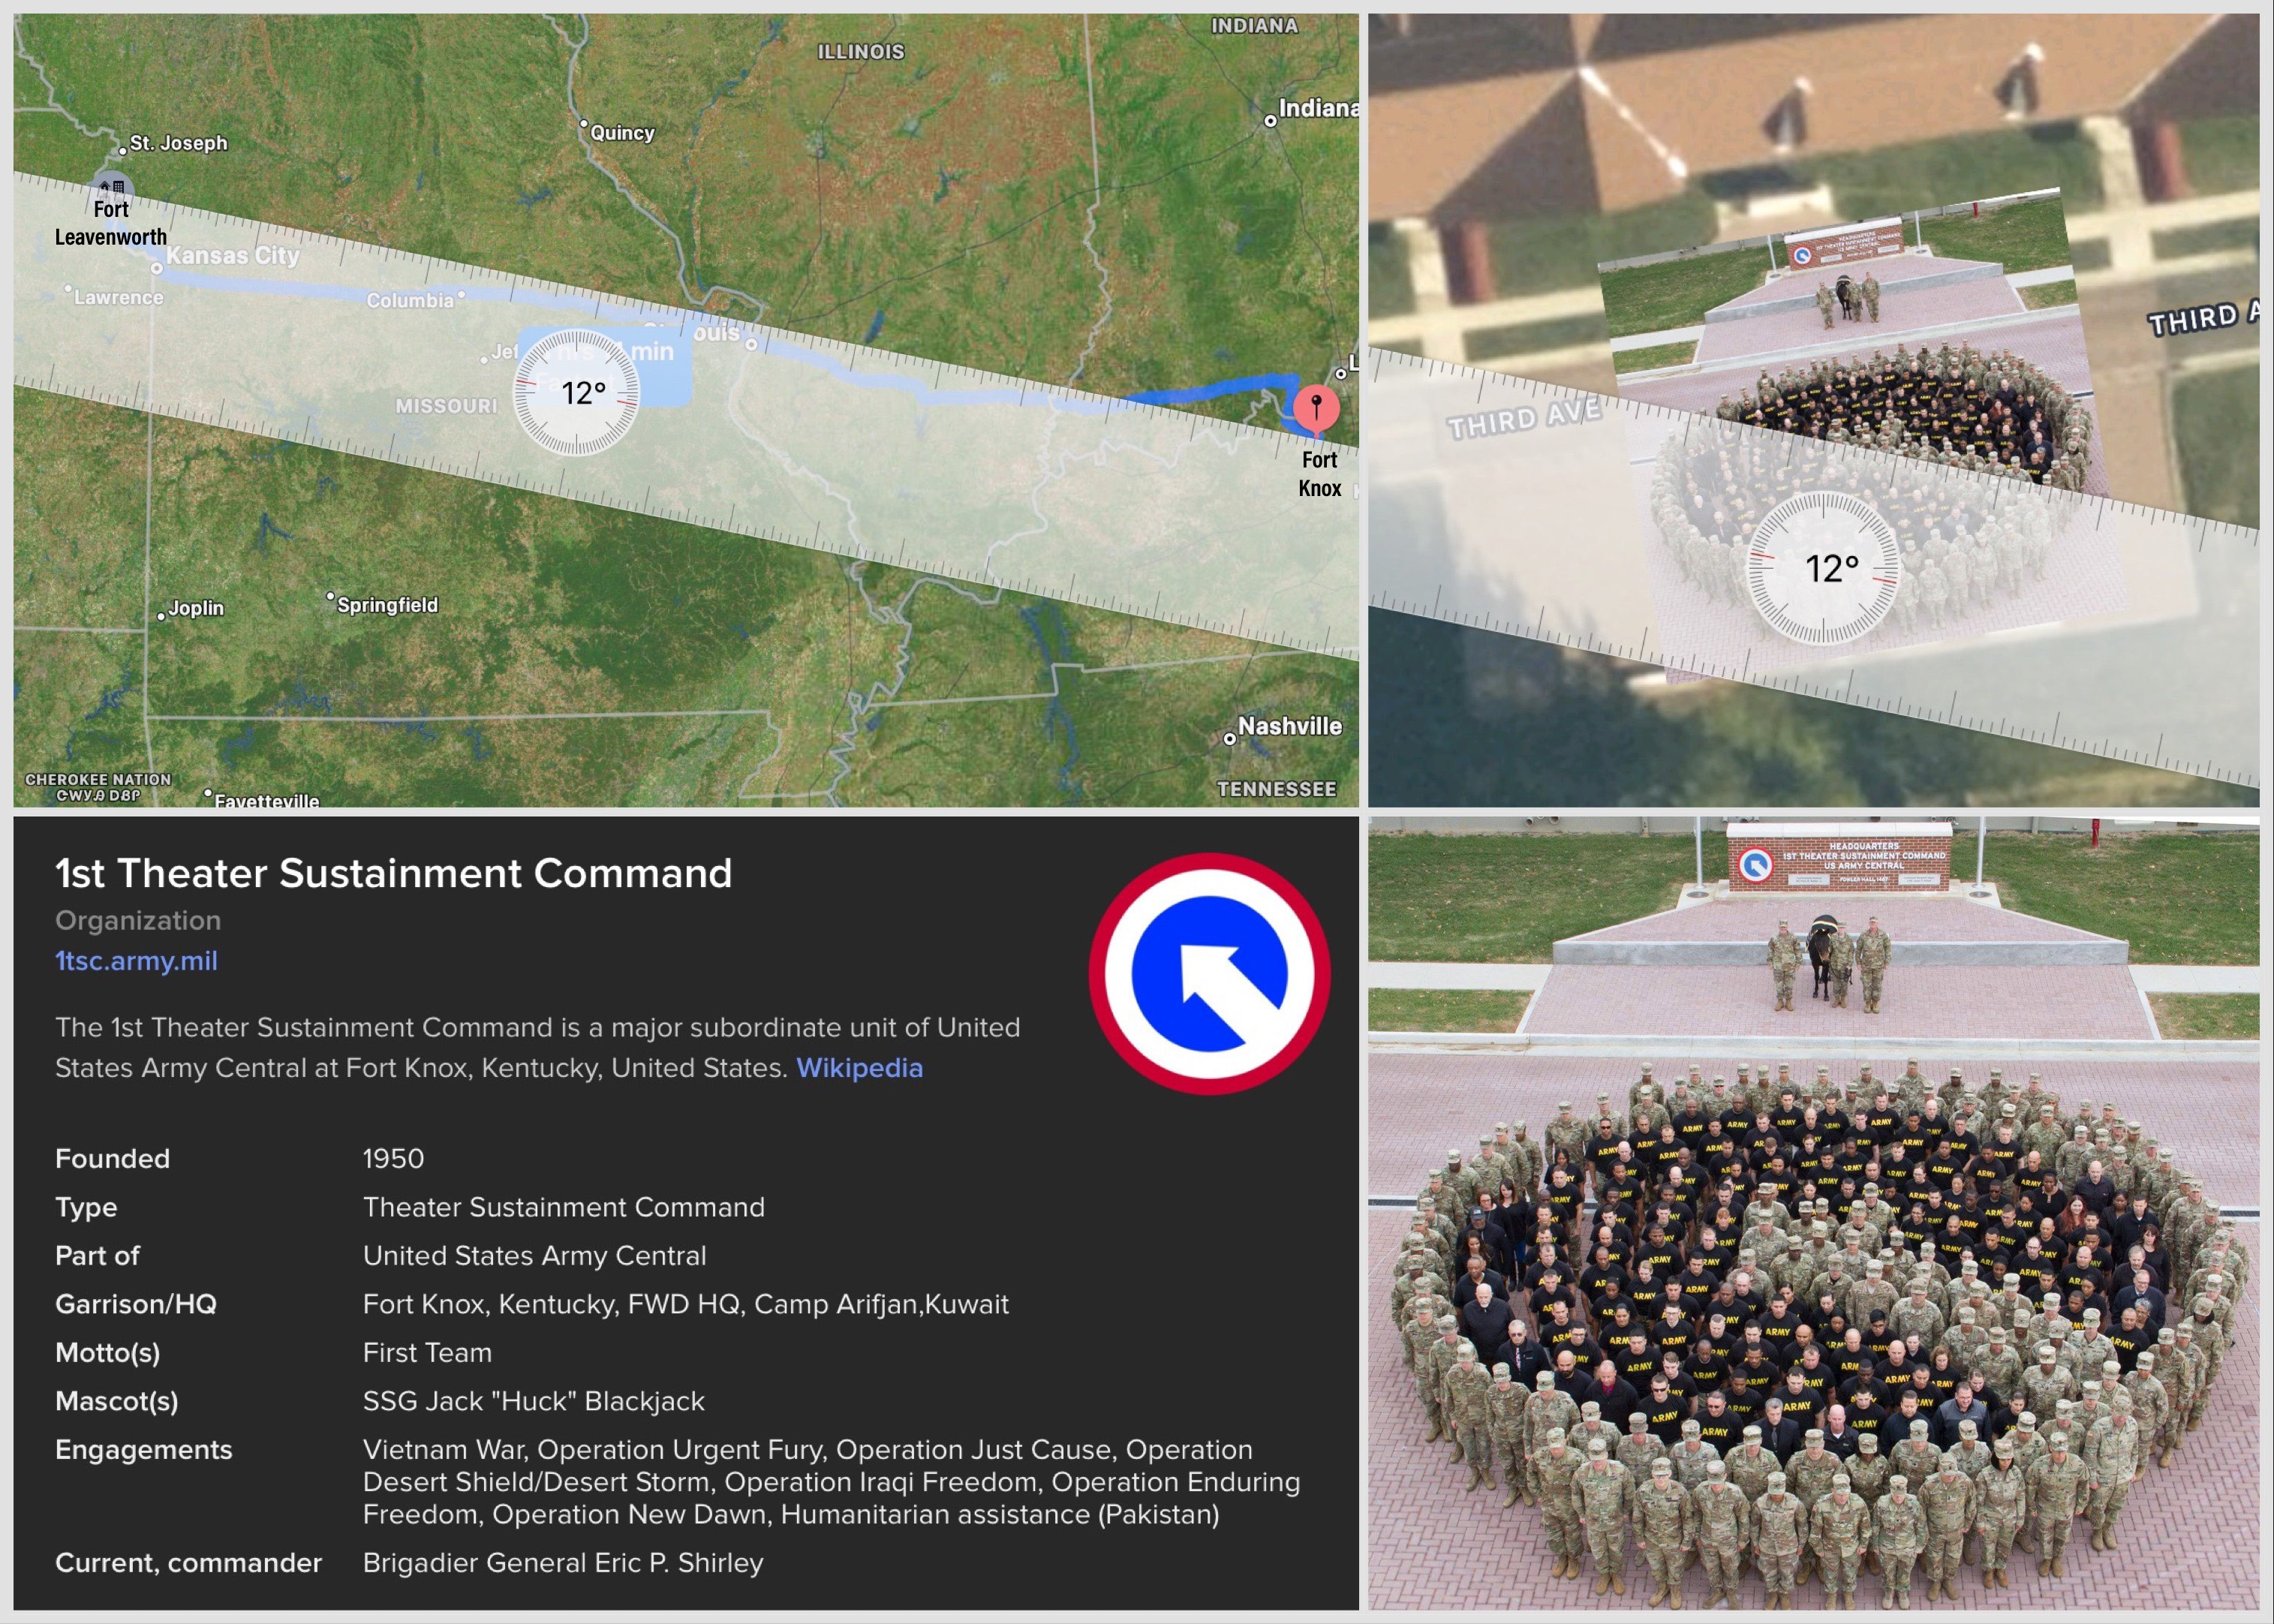Open the 1tsc.army.mil website link
This screenshot has height=1624, width=2274.
[x=136, y=960]
